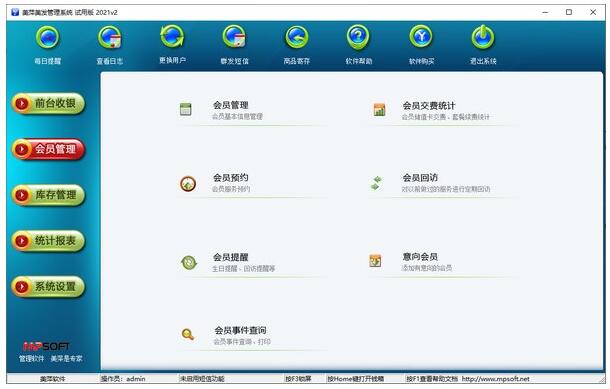Click the 意向会员 orange card icon
Viewport: 610px width, 389px height.
point(375,261)
